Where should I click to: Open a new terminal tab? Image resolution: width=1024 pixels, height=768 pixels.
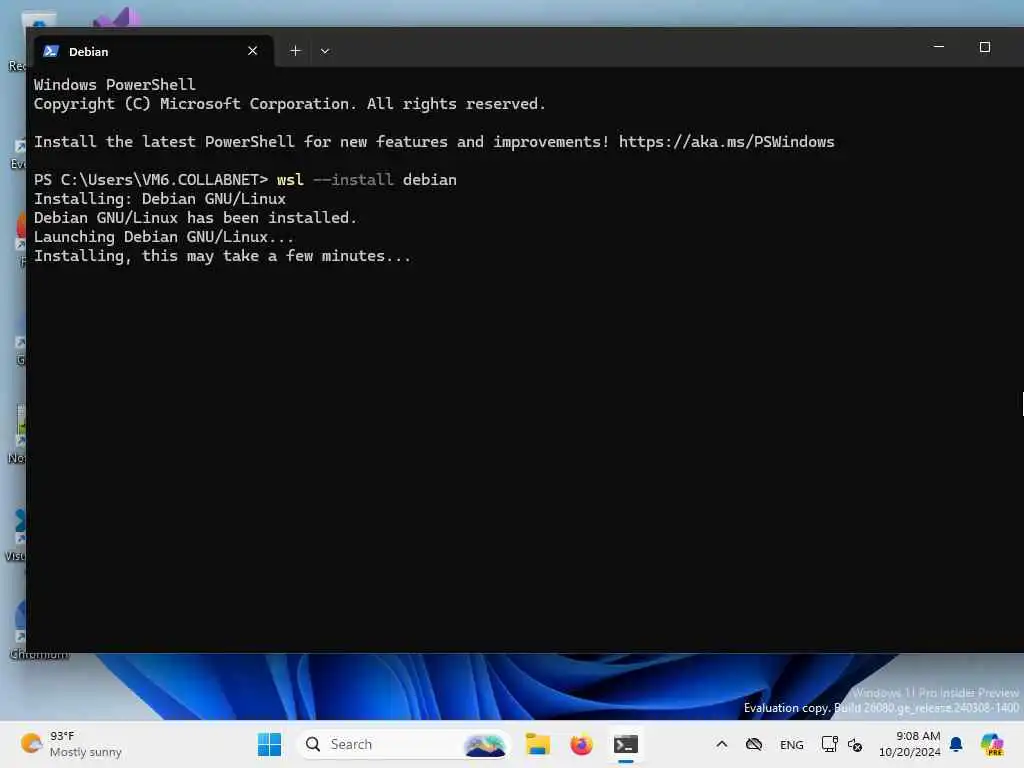pos(295,51)
